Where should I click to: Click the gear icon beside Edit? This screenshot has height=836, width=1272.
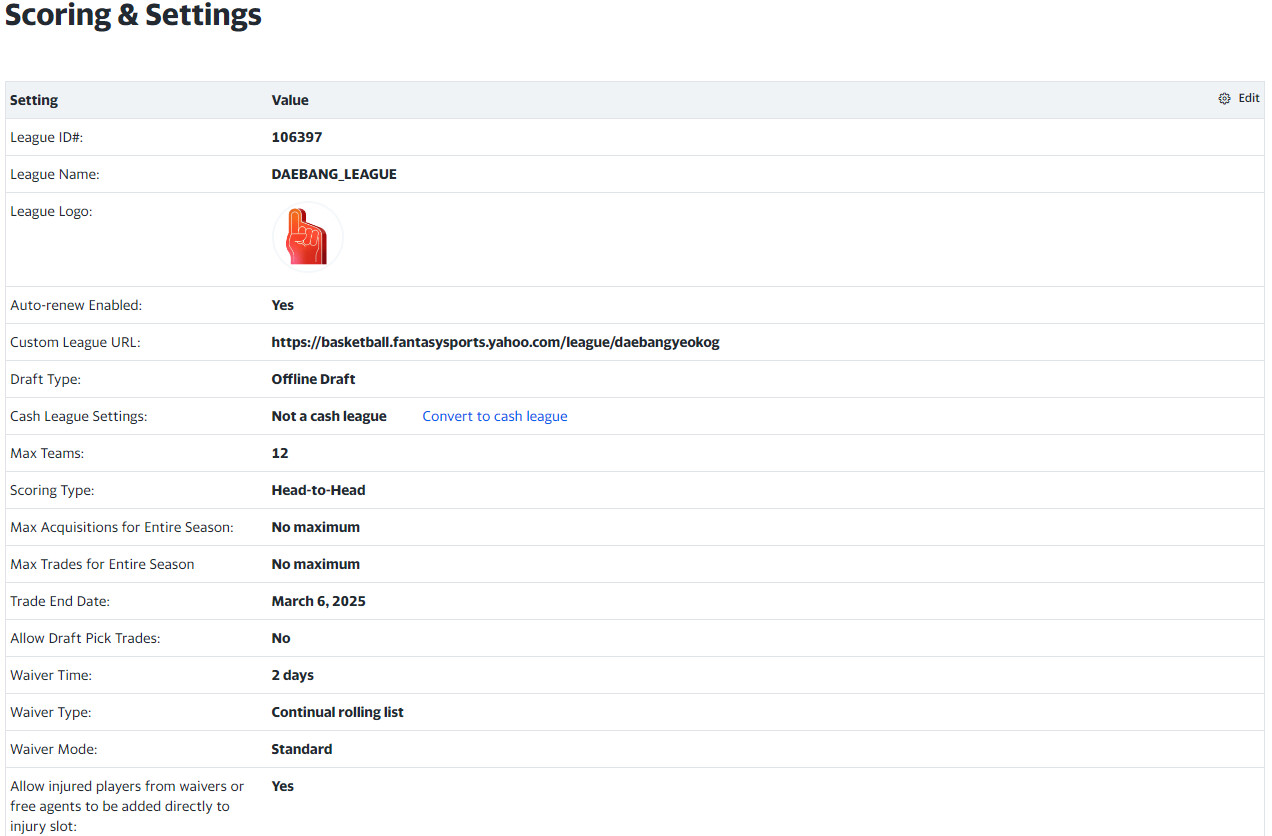(1224, 99)
